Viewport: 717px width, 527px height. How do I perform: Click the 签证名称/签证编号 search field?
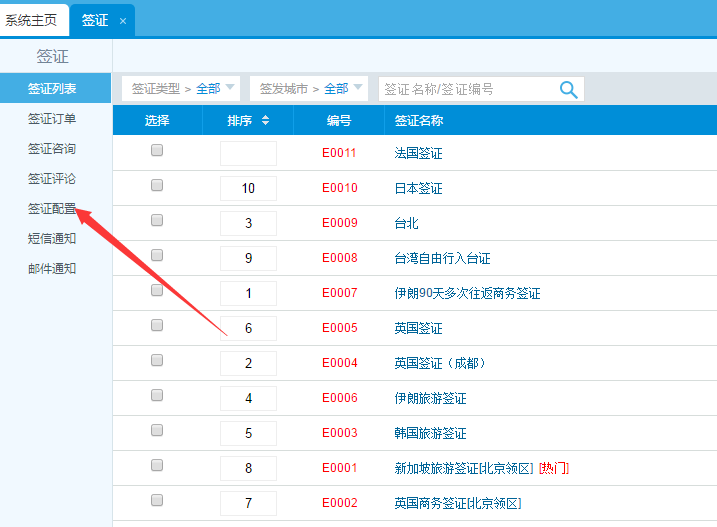(x=465, y=89)
